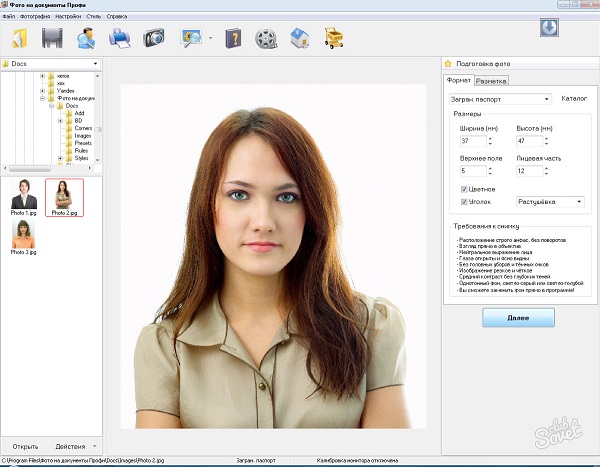
Task: Toggle the Цветное checkbox
Action: click(x=464, y=189)
